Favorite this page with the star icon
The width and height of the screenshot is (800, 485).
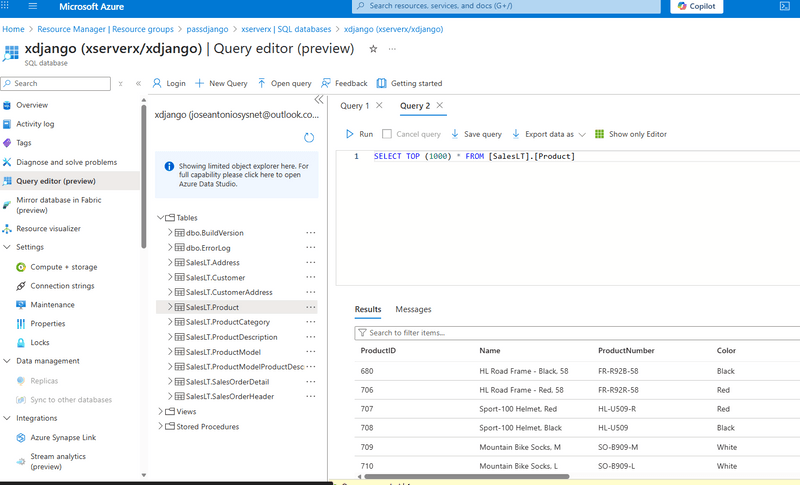(373, 49)
